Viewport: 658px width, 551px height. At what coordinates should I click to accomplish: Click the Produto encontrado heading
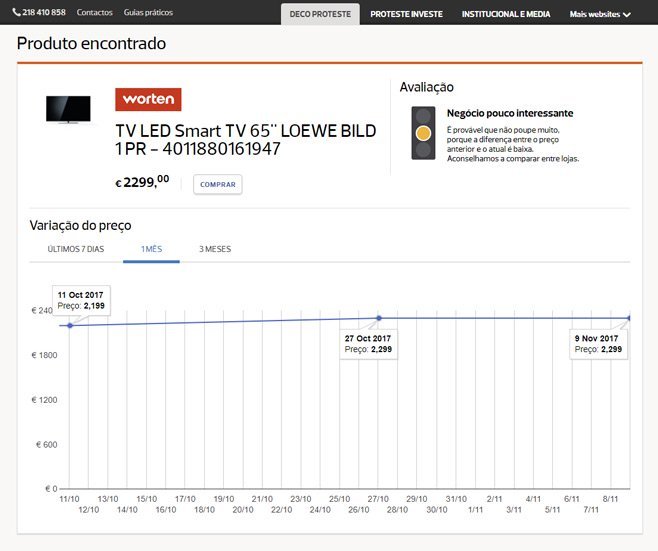[x=91, y=43]
